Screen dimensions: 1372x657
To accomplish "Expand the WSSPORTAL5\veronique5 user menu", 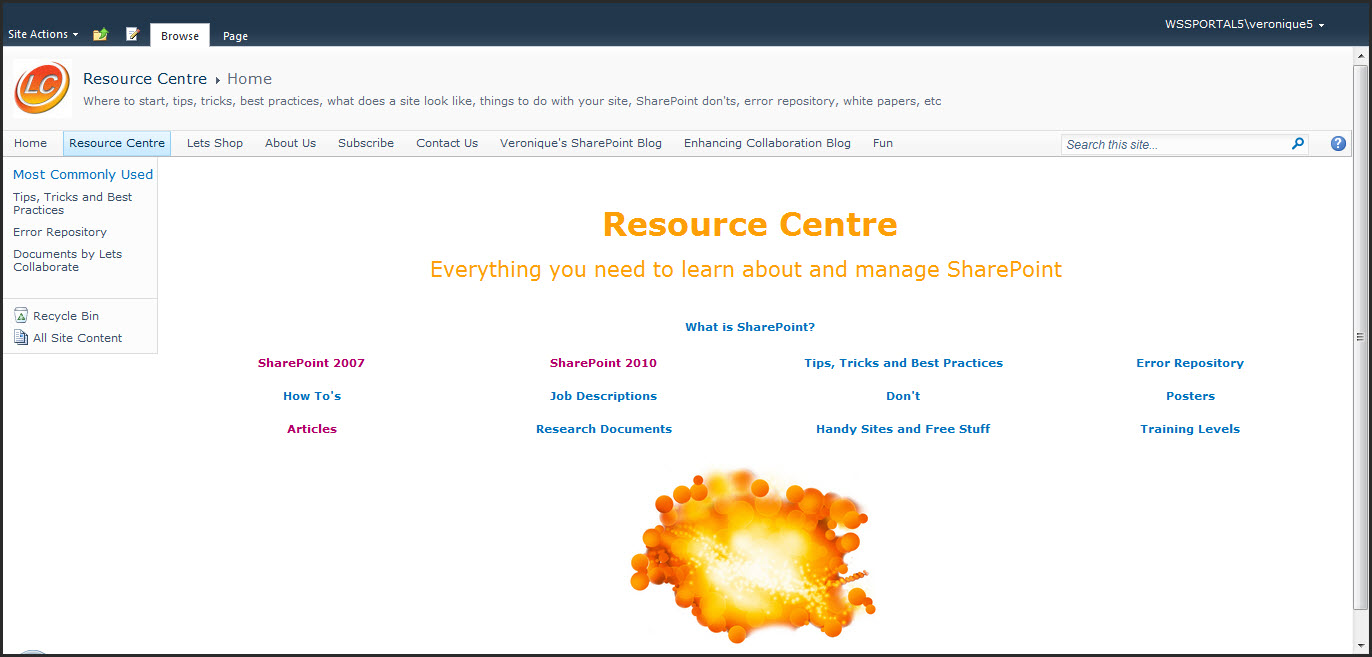I will pyautogui.click(x=1243, y=24).
